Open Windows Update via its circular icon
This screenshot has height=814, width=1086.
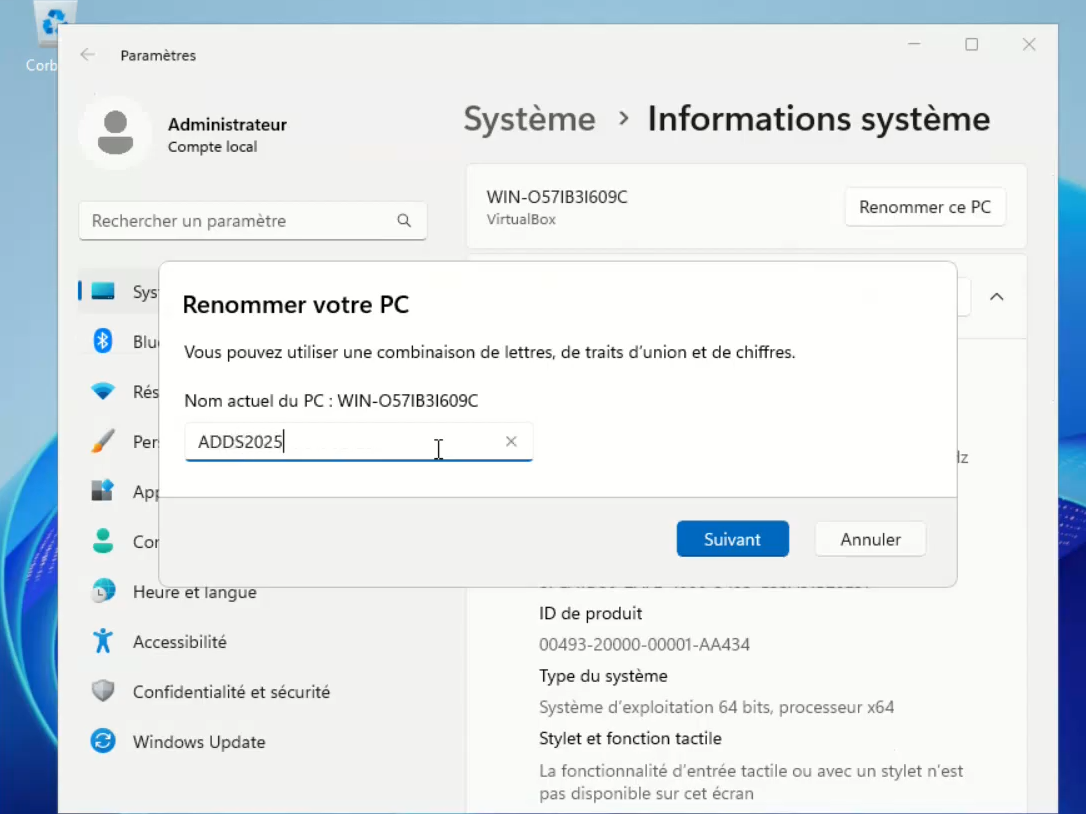(103, 741)
